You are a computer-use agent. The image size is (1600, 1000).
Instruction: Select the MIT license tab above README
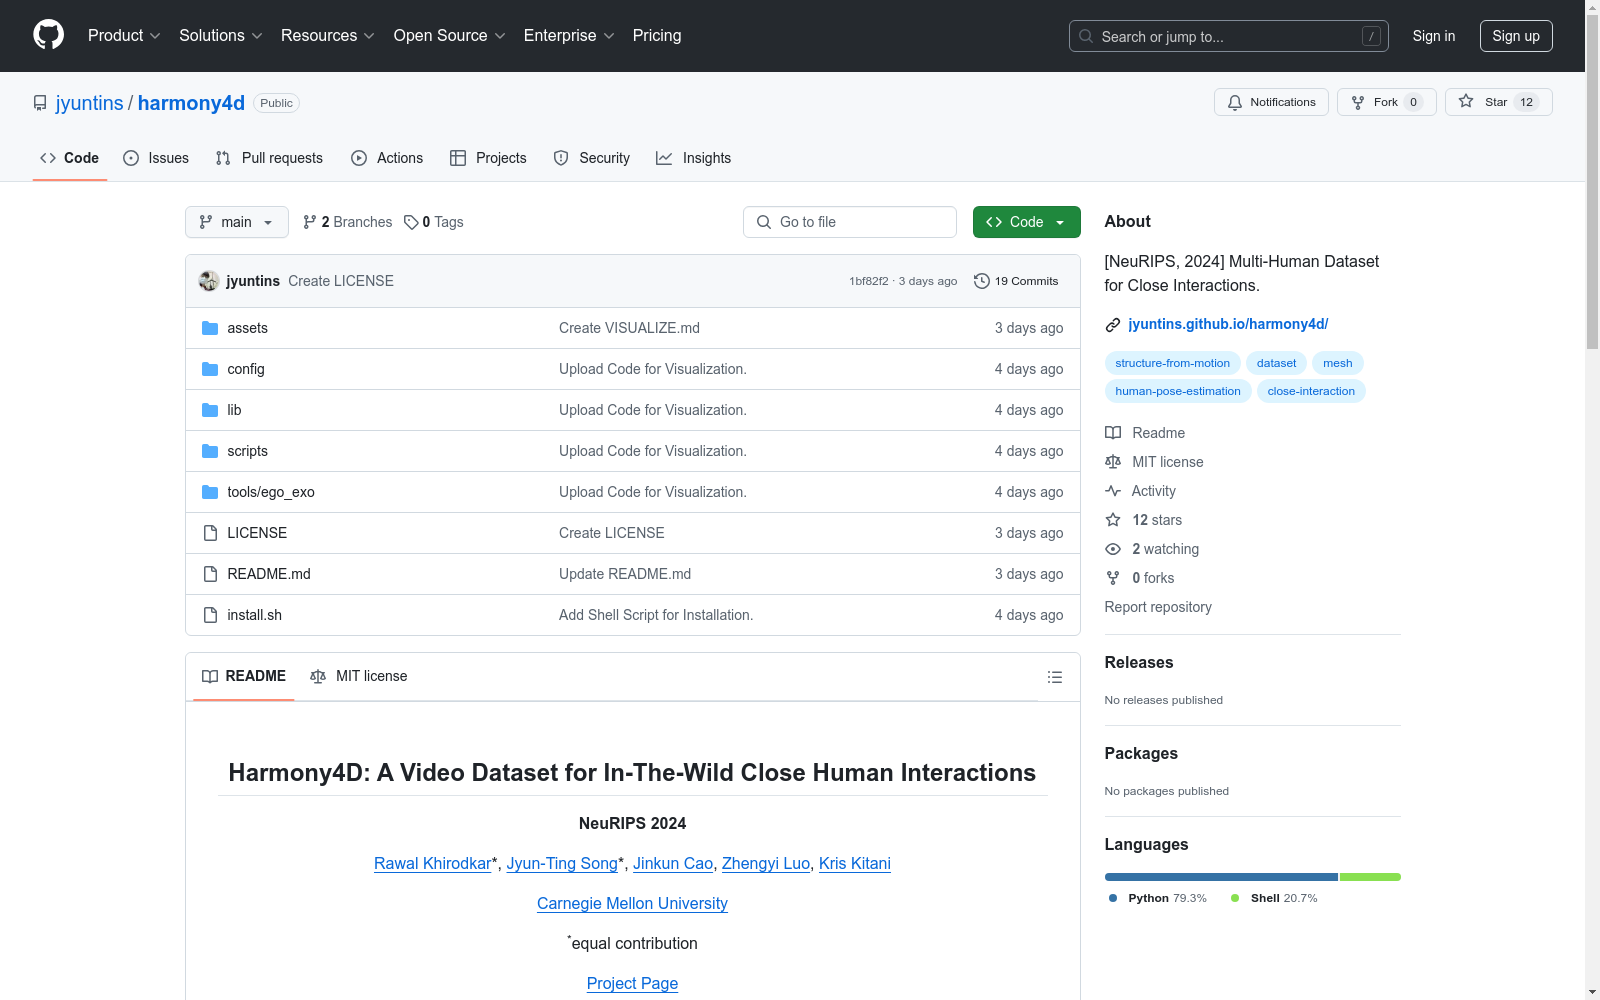click(x=359, y=676)
